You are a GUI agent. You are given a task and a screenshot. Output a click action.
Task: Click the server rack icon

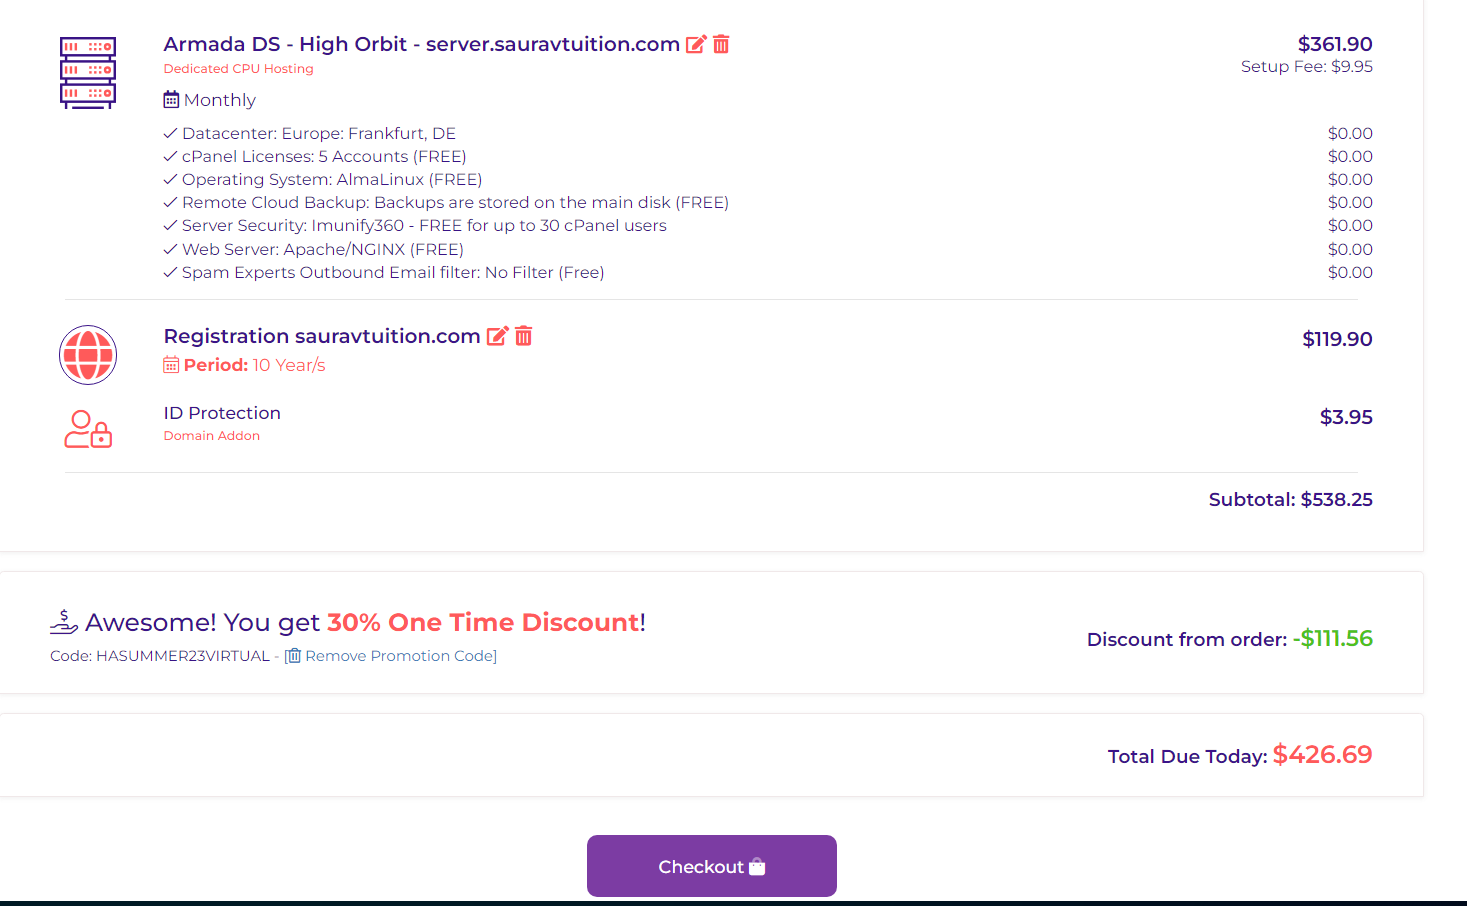click(88, 72)
